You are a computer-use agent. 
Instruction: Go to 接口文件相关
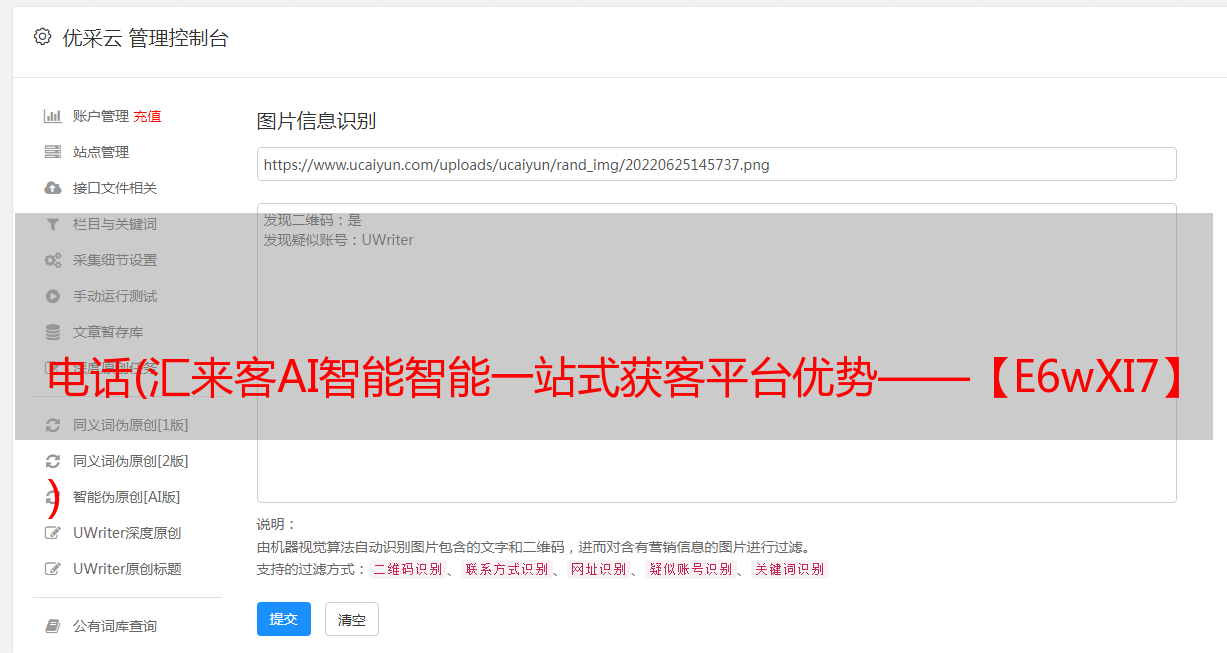(x=115, y=188)
